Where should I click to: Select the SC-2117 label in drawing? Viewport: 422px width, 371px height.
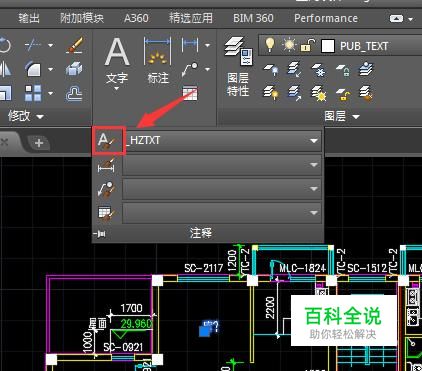(204, 268)
